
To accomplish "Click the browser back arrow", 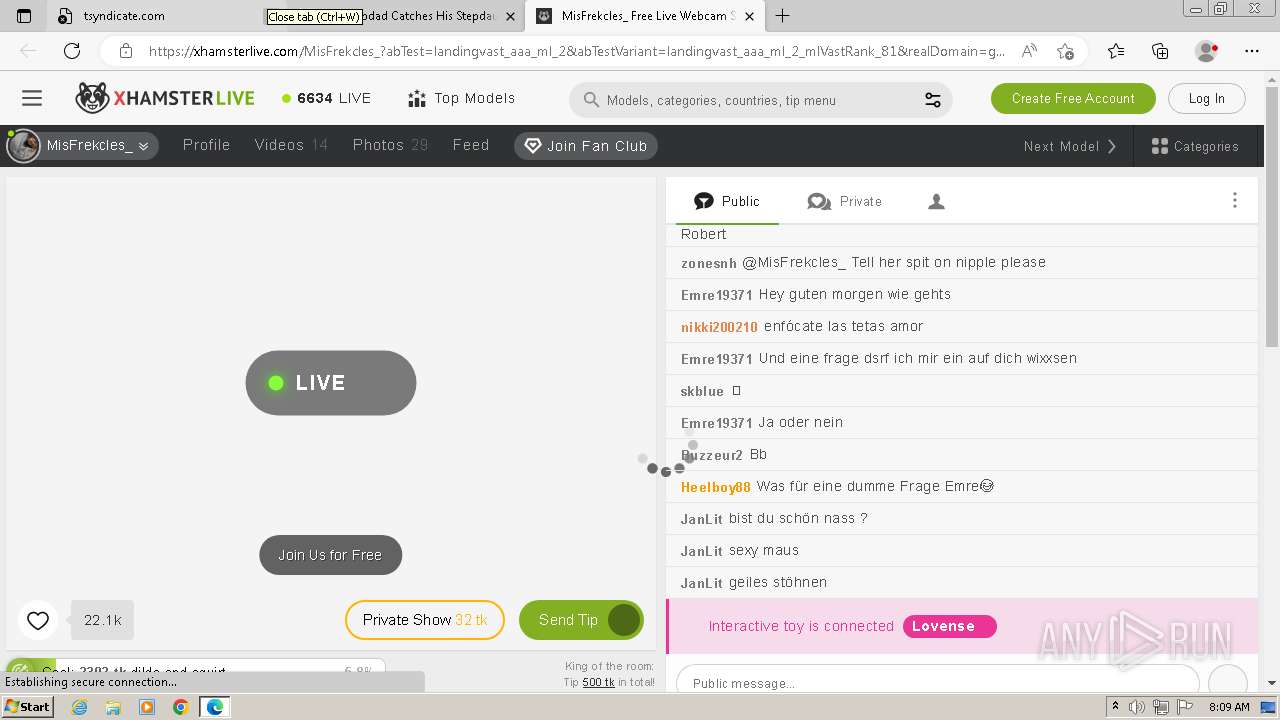I will pos(28,51).
